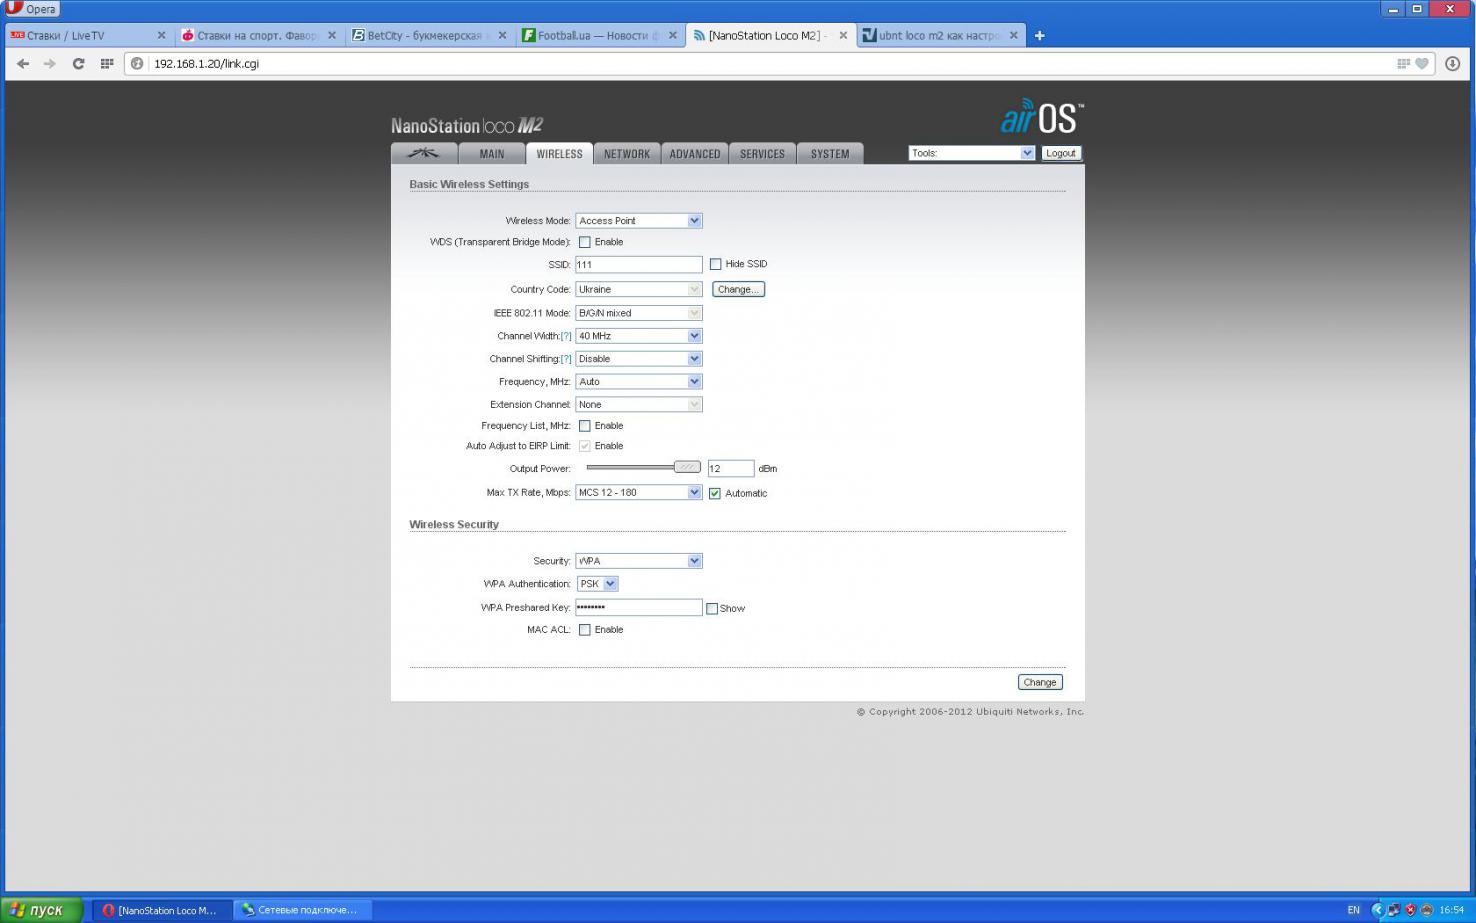Viewport: 1476px width, 923px height.
Task: Click the WPA Preshared Key field
Action: pyautogui.click(x=639, y=607)
